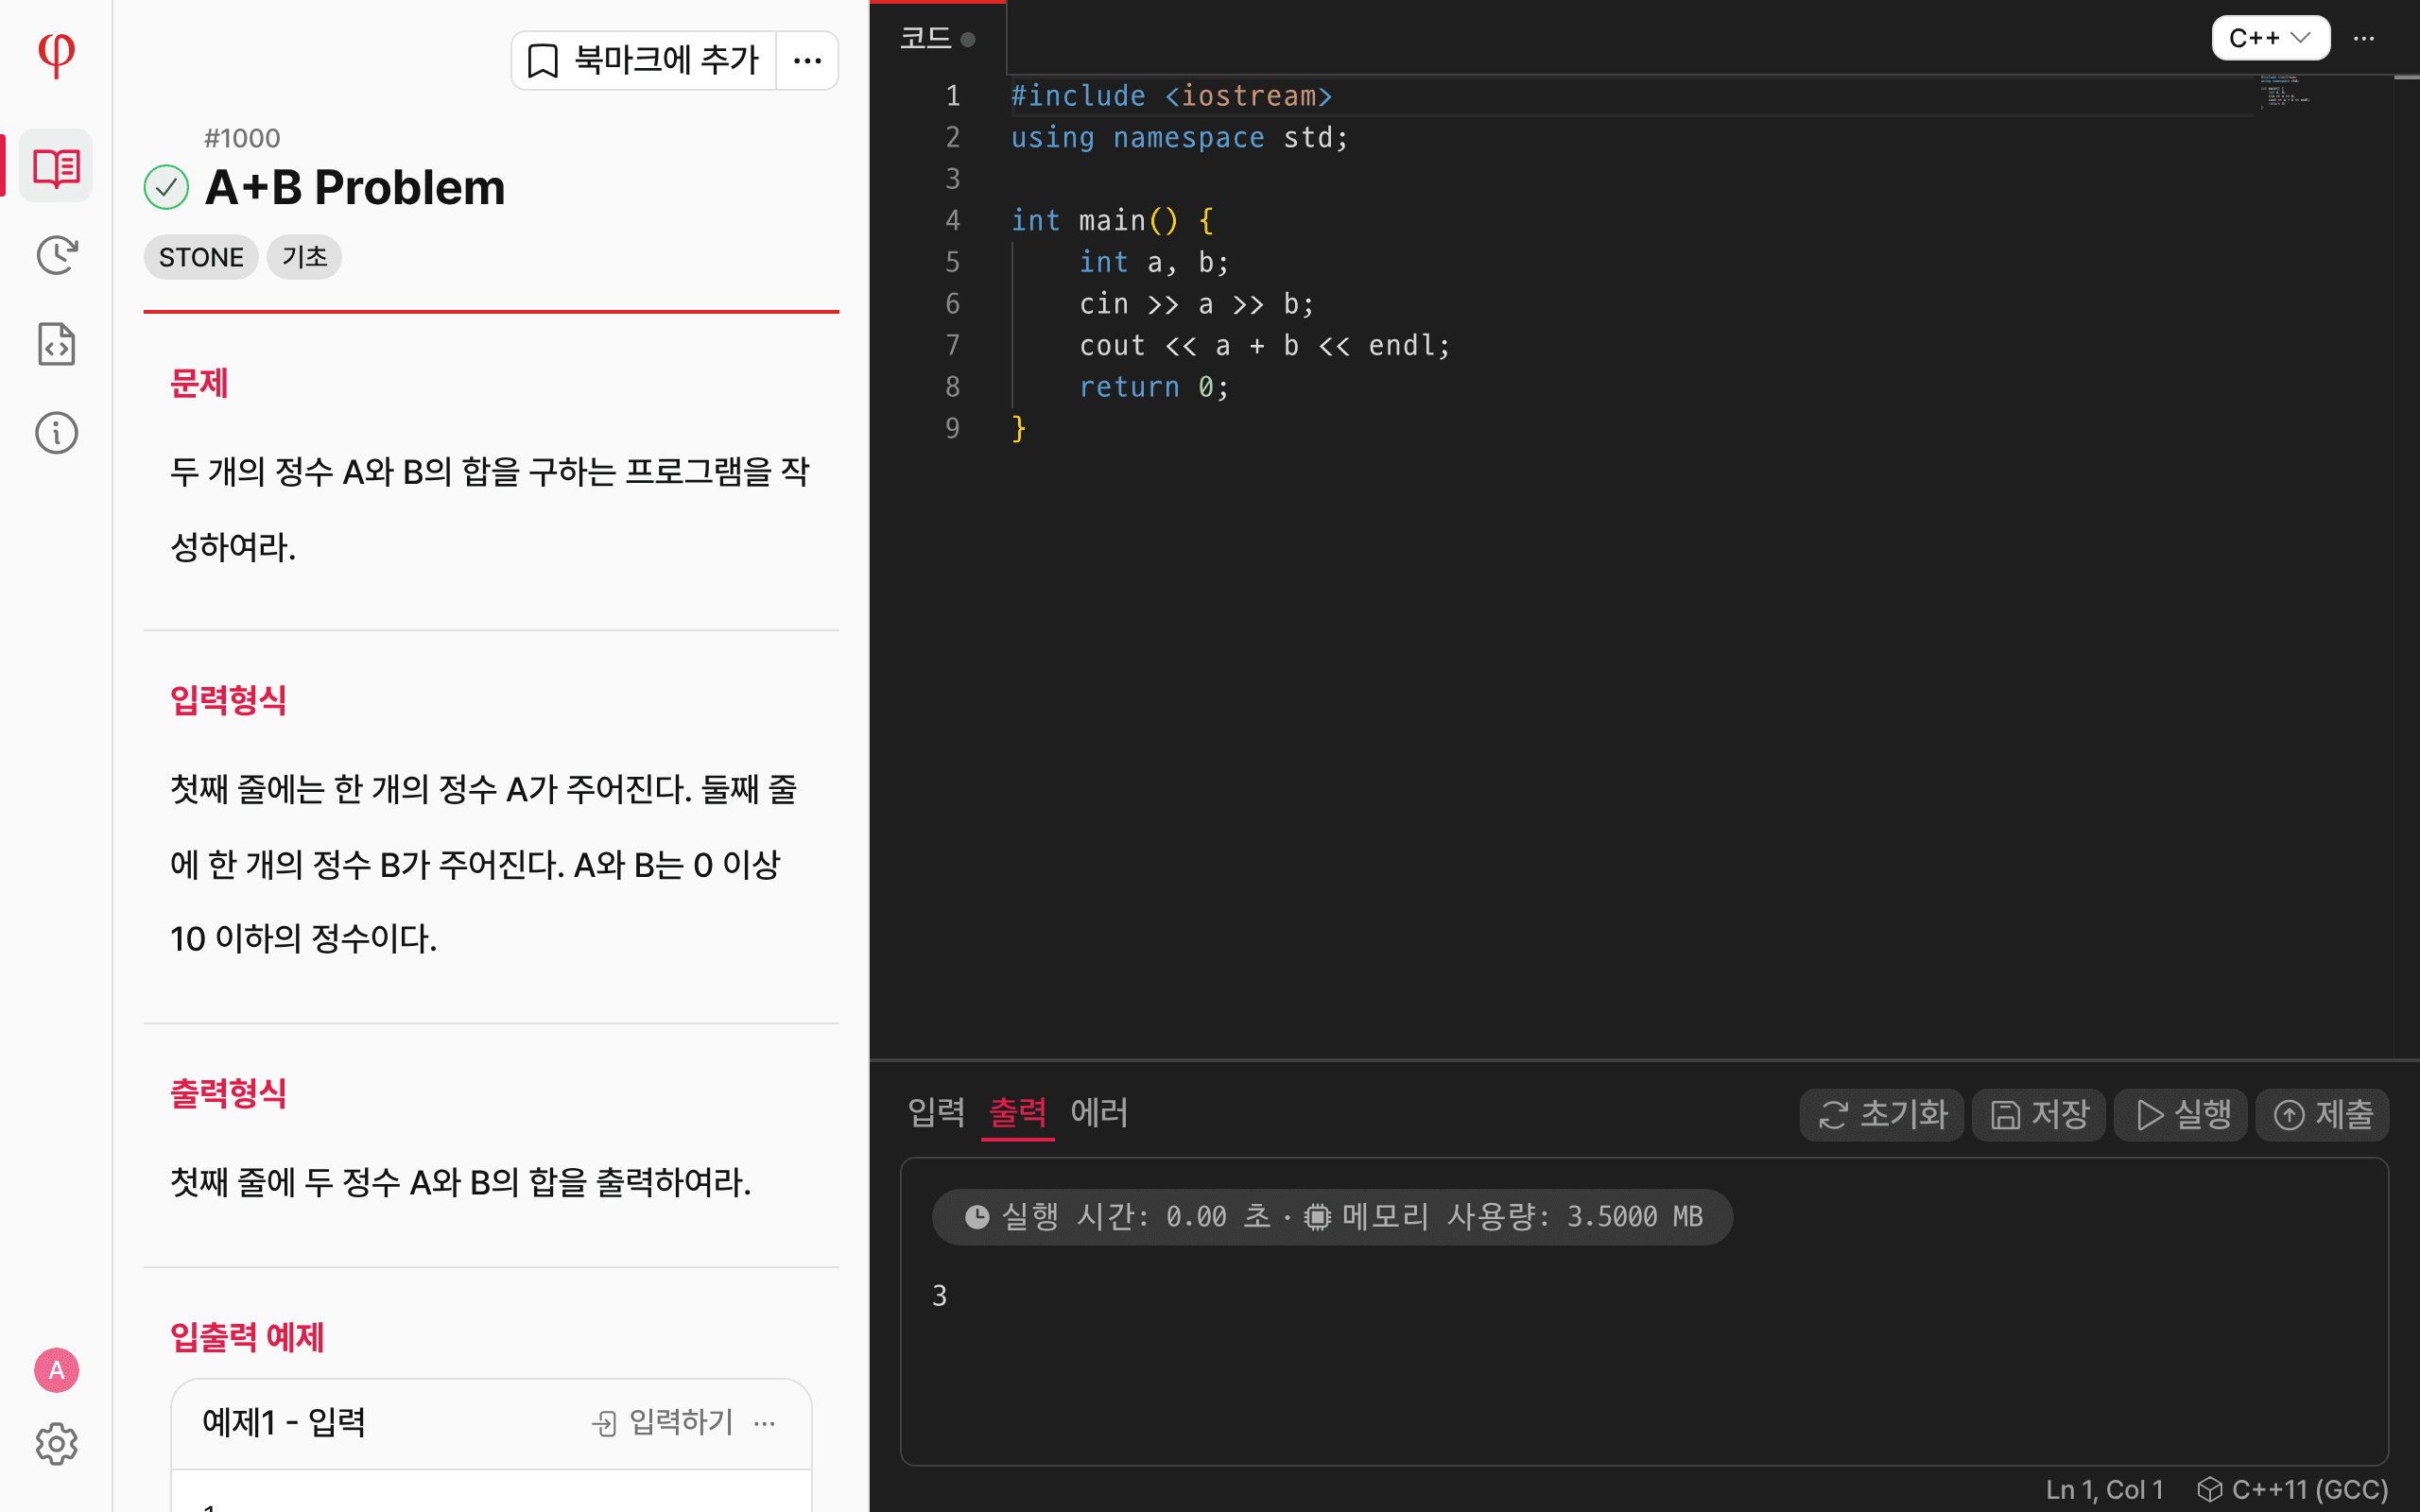2420x1512 pixels.
Task: Click line number 4 in gutter
Action: (x=952, y=220)
